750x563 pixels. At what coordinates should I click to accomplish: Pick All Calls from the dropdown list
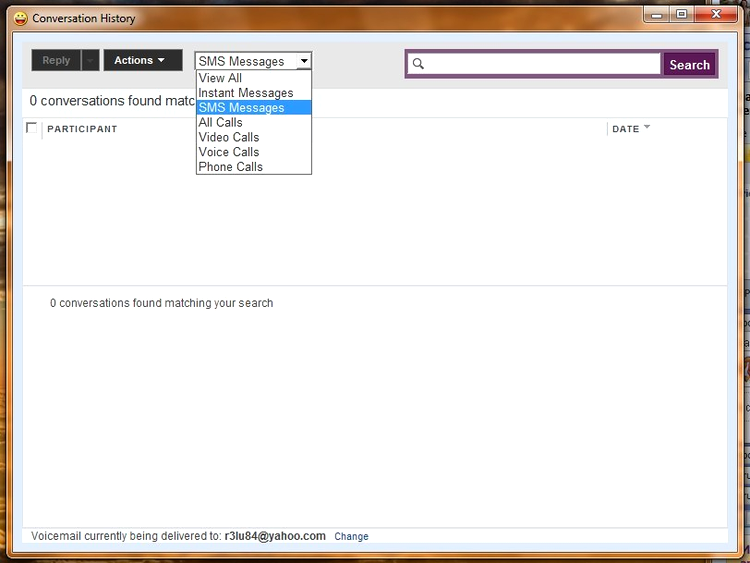(x=254, y=122)
